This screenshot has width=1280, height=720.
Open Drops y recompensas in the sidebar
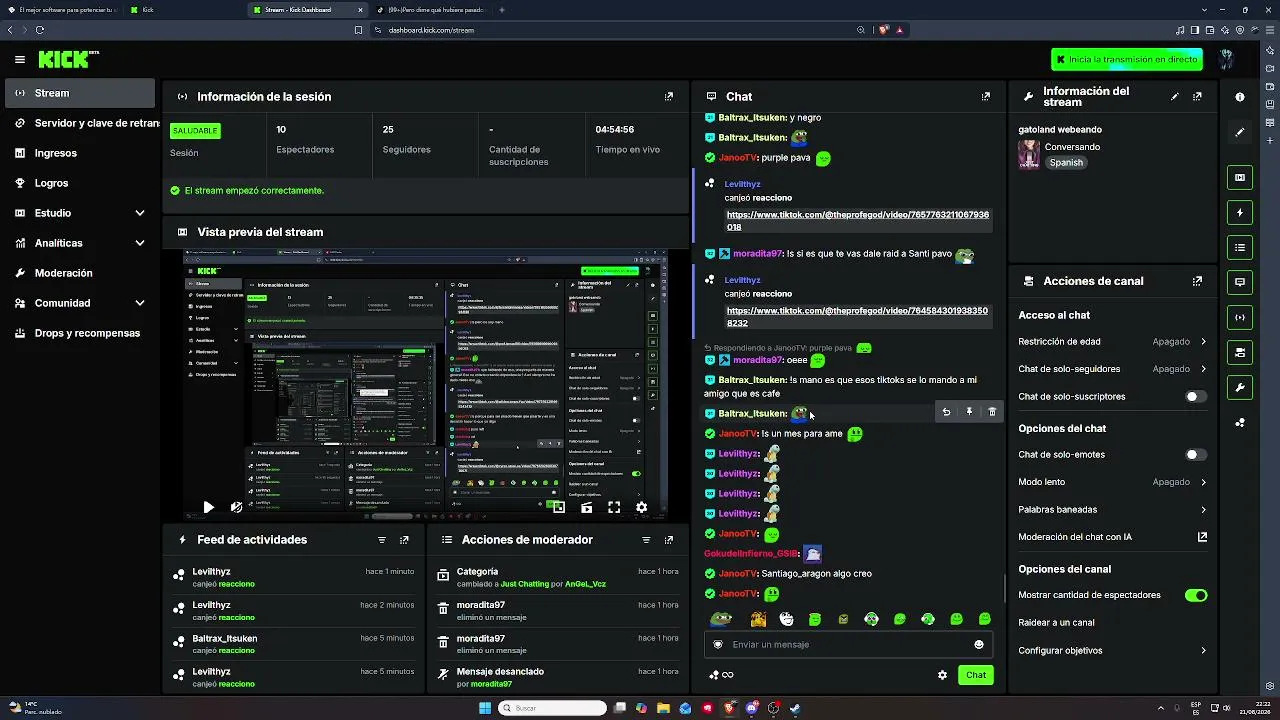tap(80, 333)
